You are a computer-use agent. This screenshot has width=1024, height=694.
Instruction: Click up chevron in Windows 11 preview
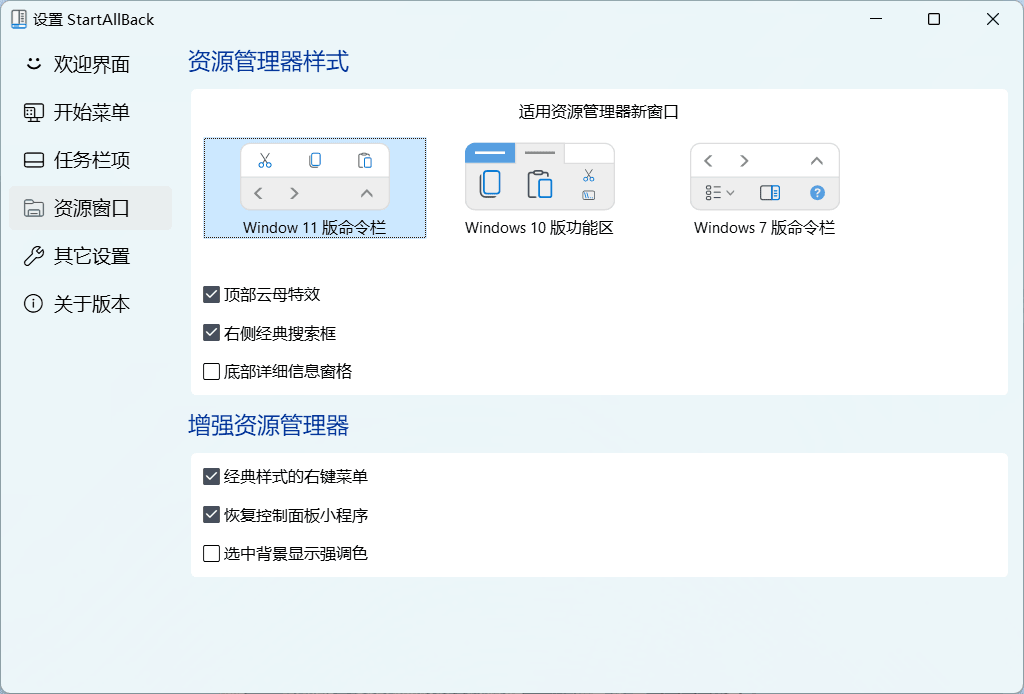pyautogui.click(x=367, y=193)
